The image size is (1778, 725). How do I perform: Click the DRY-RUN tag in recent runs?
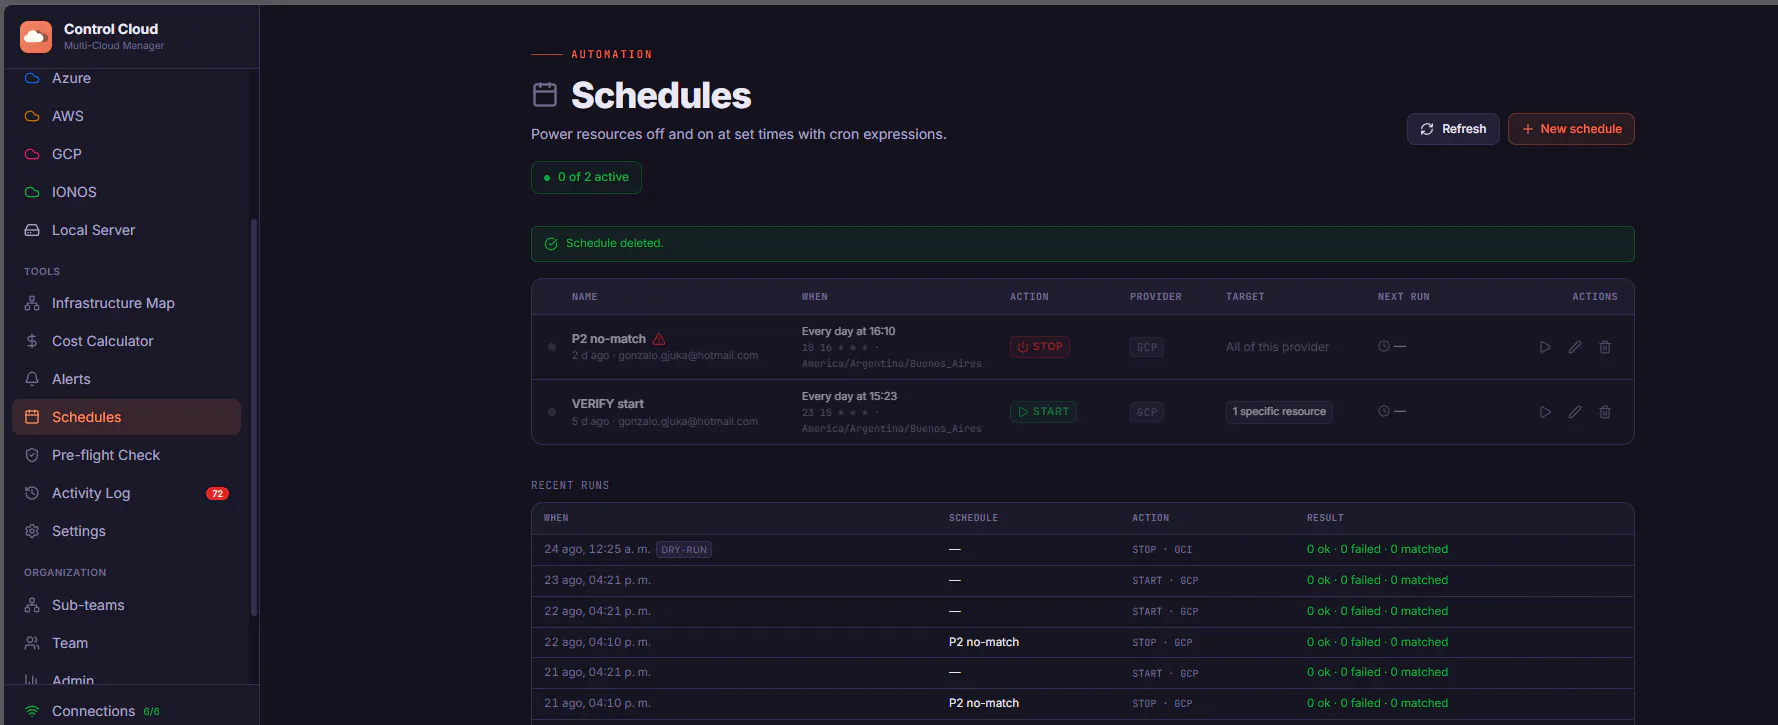tap(684, 550)
